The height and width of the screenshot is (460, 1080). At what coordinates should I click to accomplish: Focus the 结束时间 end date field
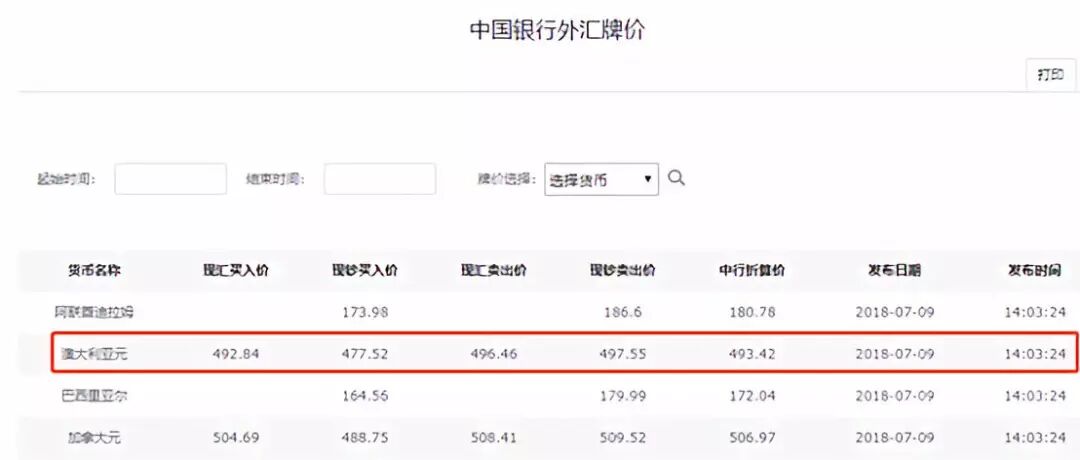[380, 179]
